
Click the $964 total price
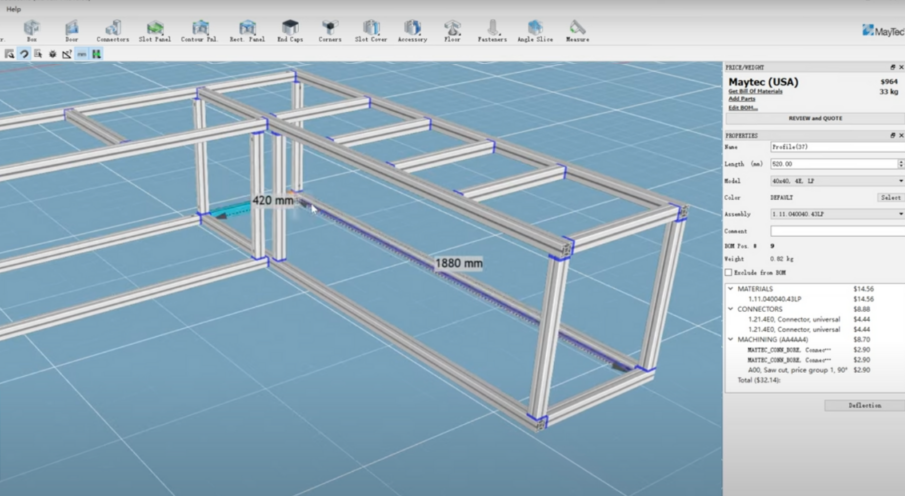(889, 82)
